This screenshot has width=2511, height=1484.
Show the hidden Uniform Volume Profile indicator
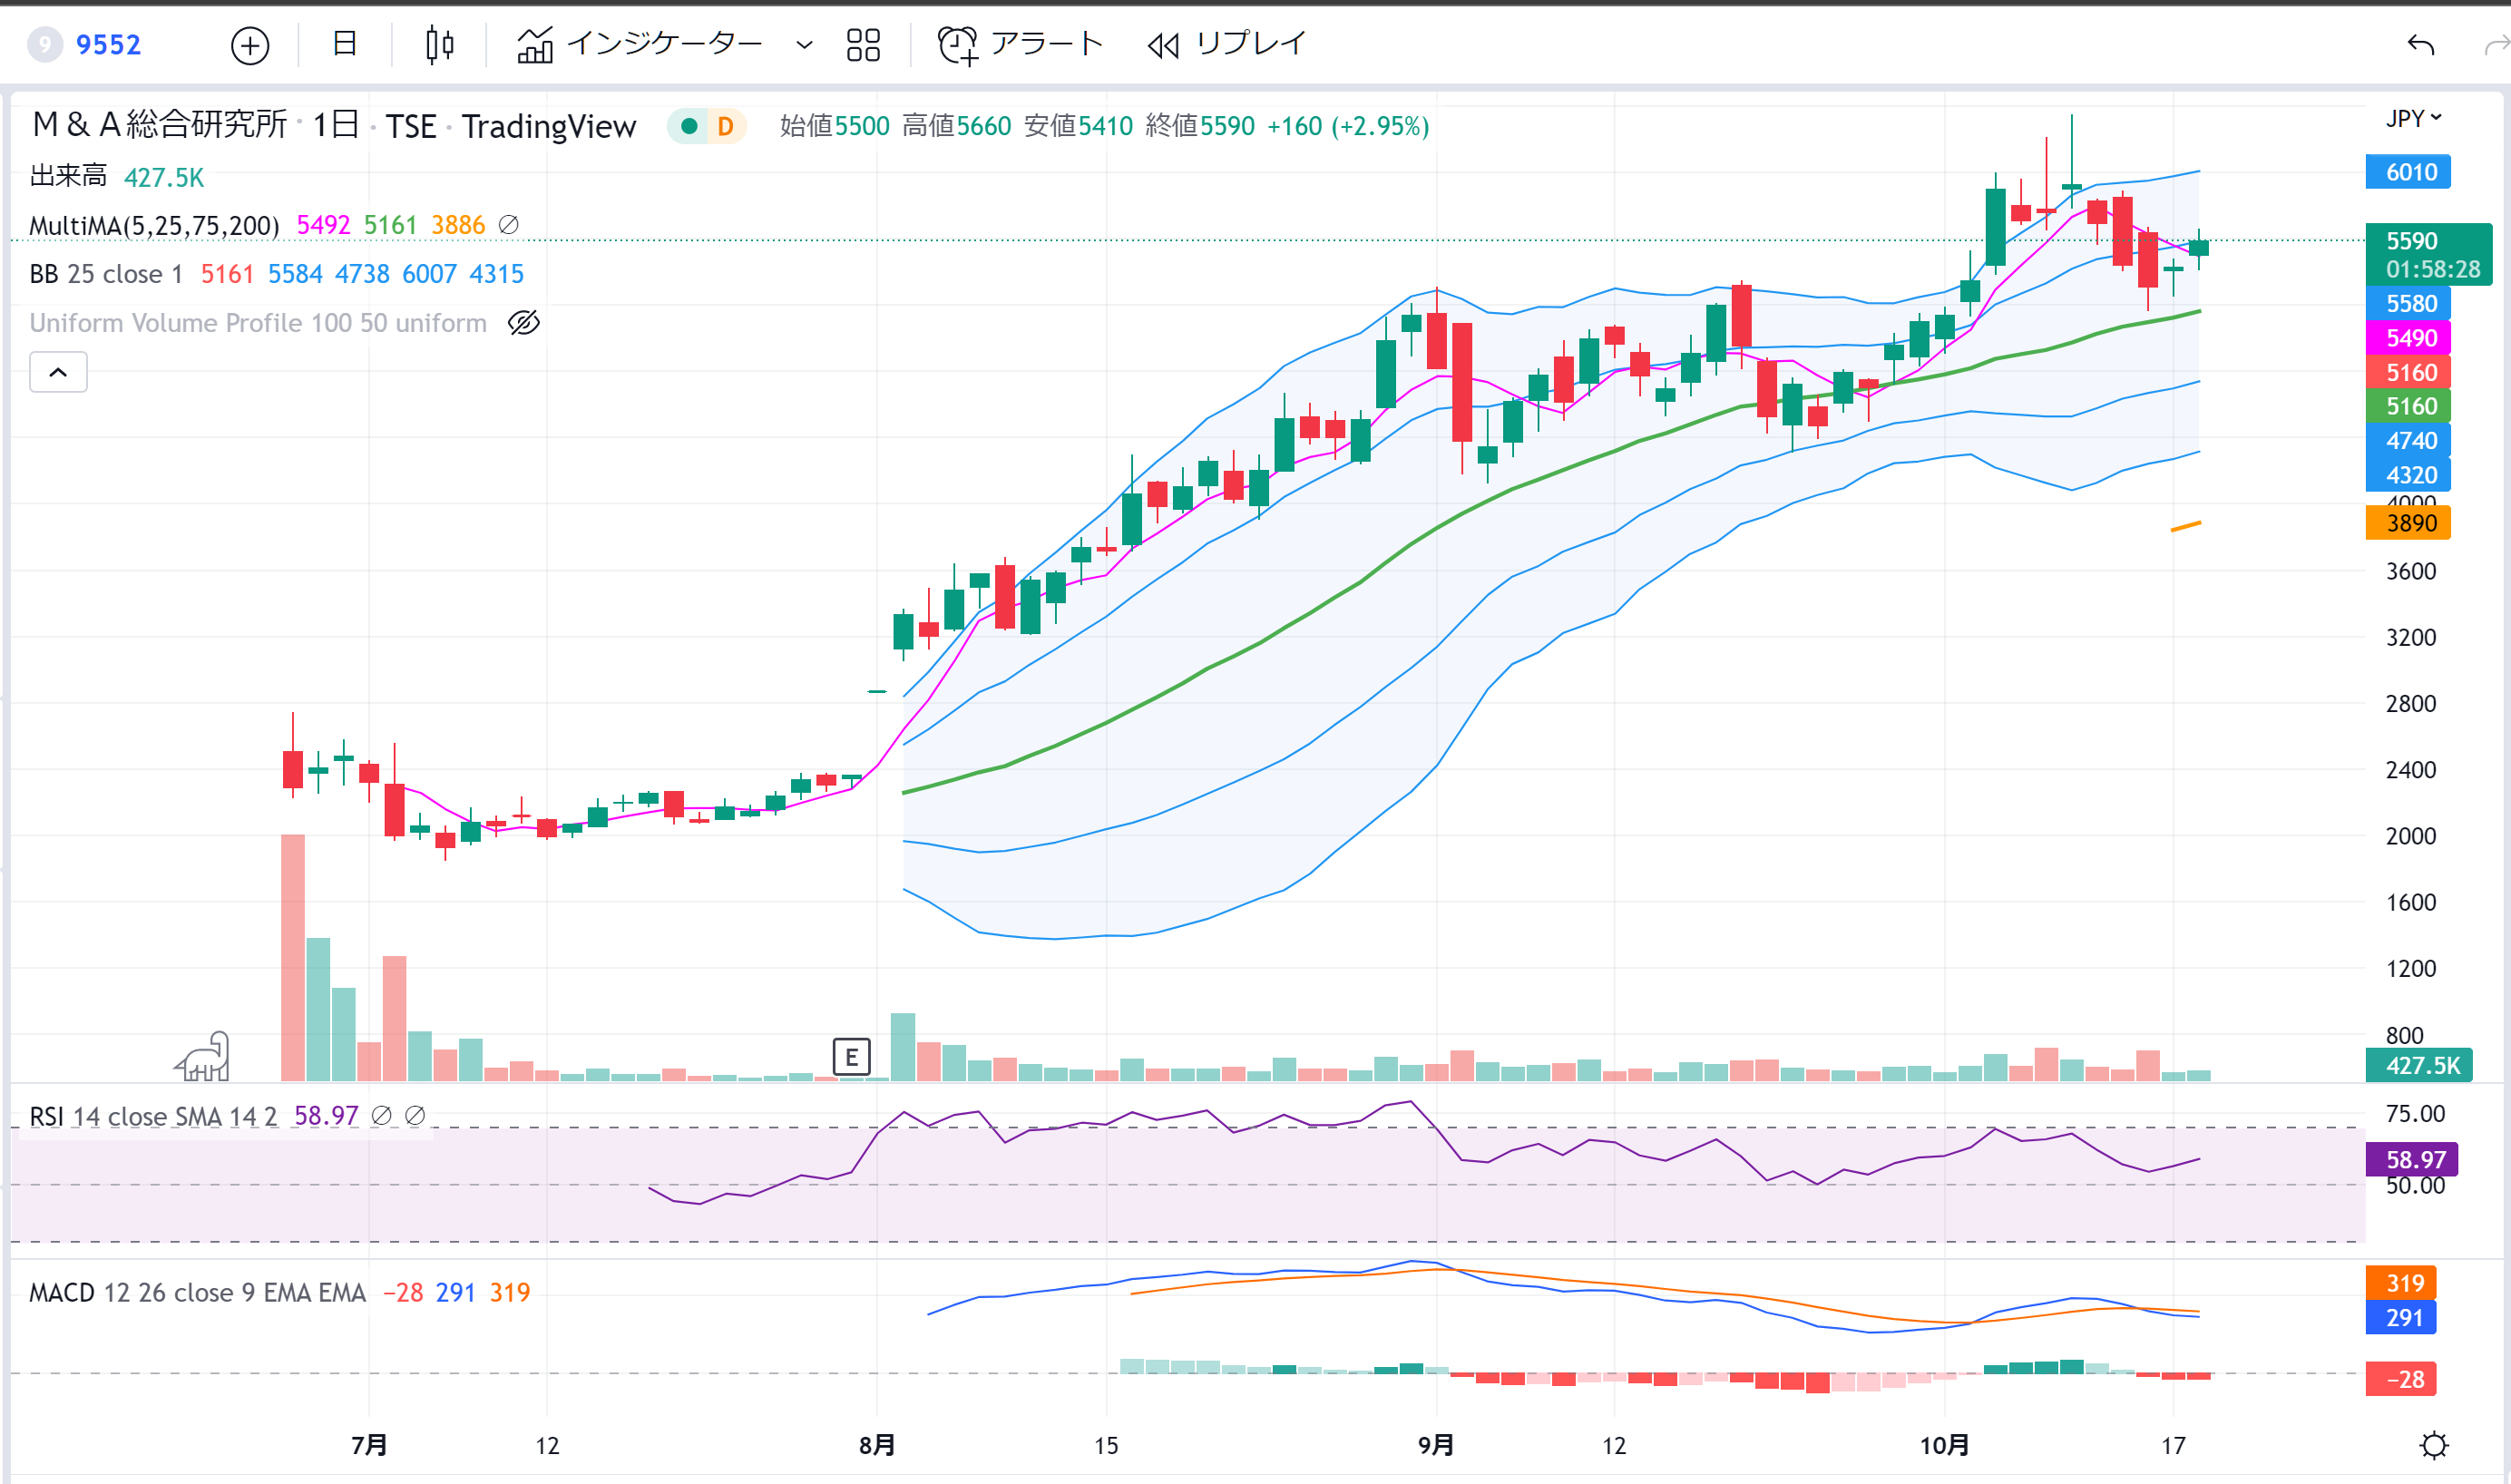[524, 323]
